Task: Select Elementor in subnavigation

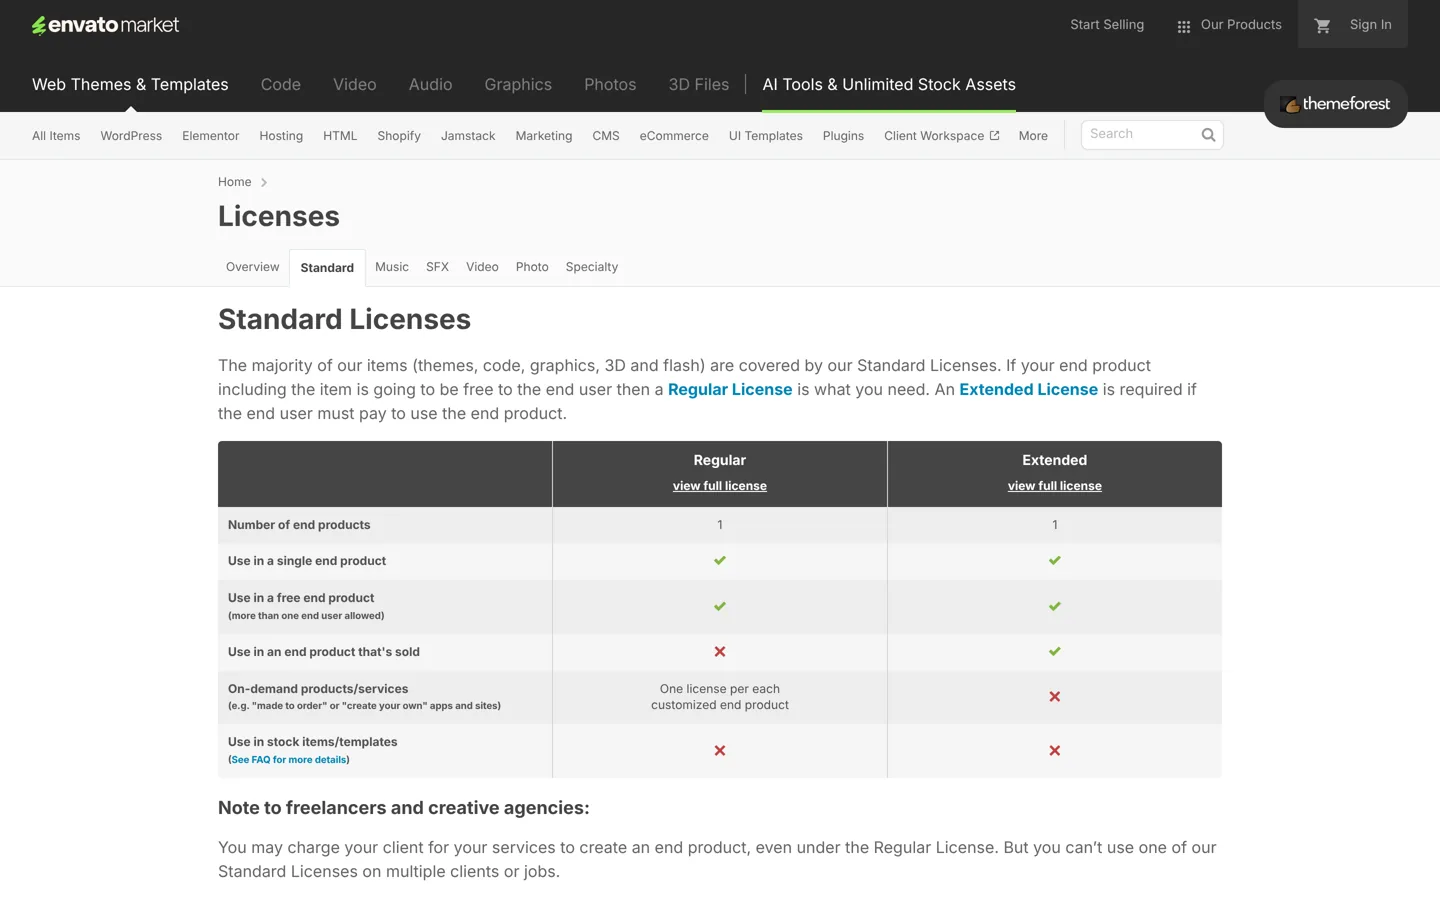Action: (211, 136)
